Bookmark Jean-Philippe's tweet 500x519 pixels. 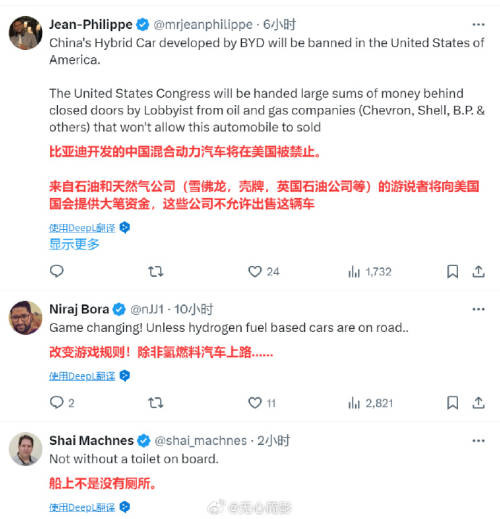(x=452, y=272)
